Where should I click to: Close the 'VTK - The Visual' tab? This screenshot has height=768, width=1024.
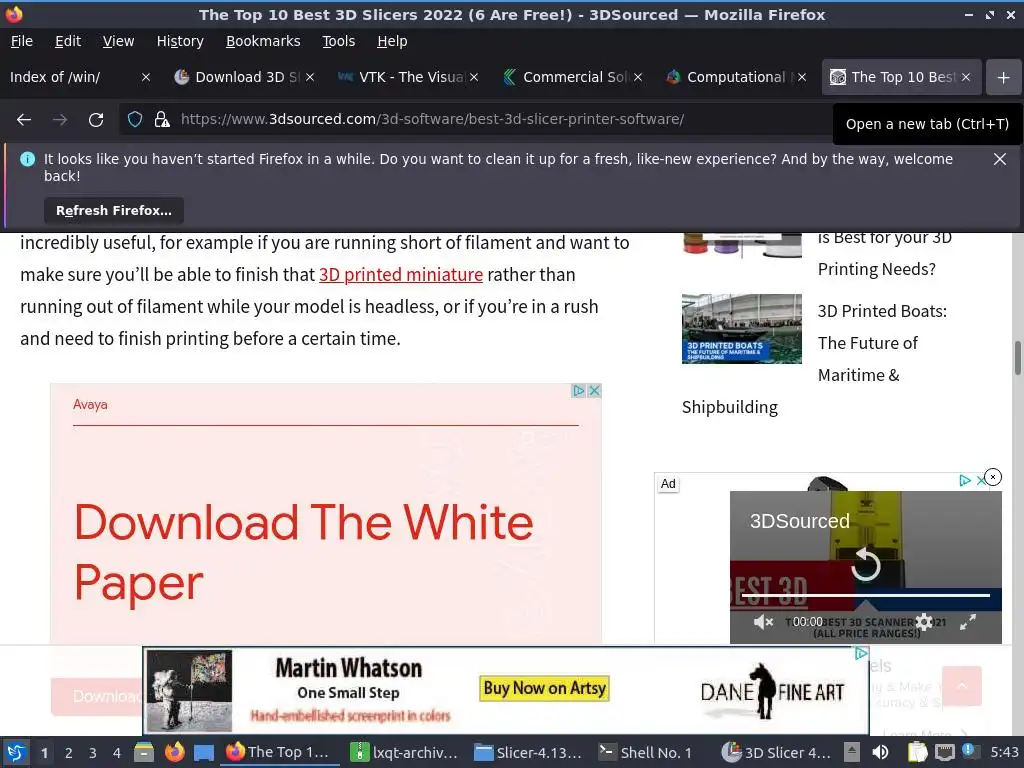pos(474,77)
